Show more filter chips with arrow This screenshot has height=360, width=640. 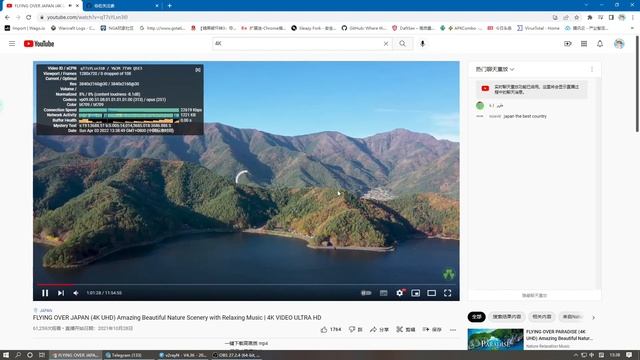593,317
